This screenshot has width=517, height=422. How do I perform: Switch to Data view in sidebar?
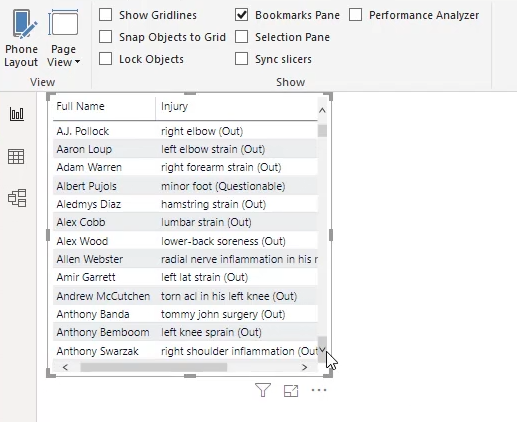pyautogui.click(x=16, y=156)
